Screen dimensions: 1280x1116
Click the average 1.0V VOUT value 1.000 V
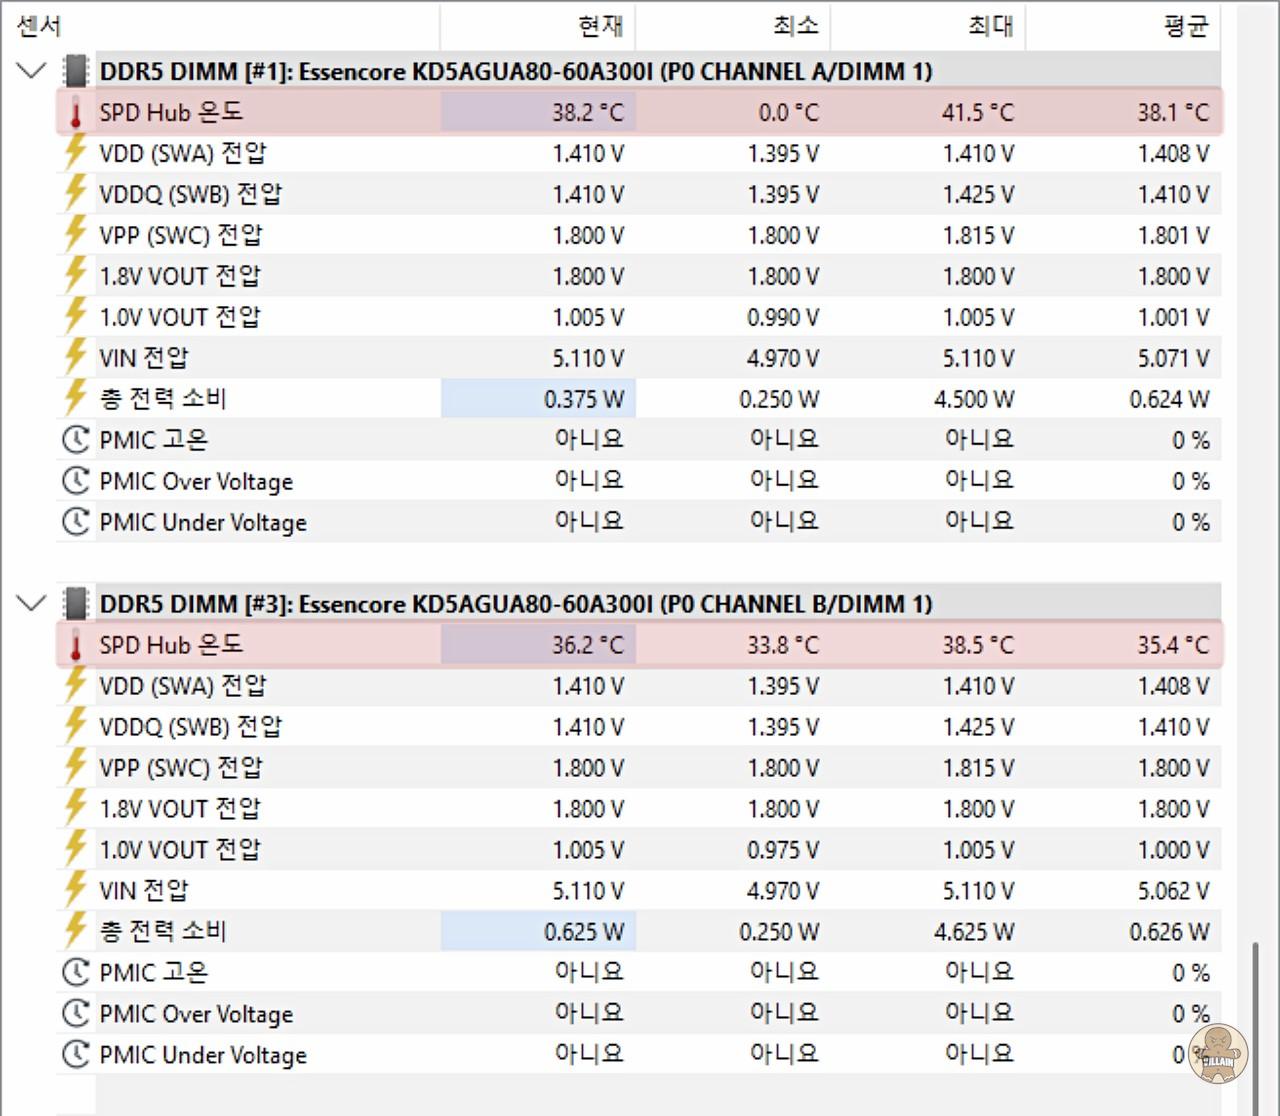[x=1174, y=850]
